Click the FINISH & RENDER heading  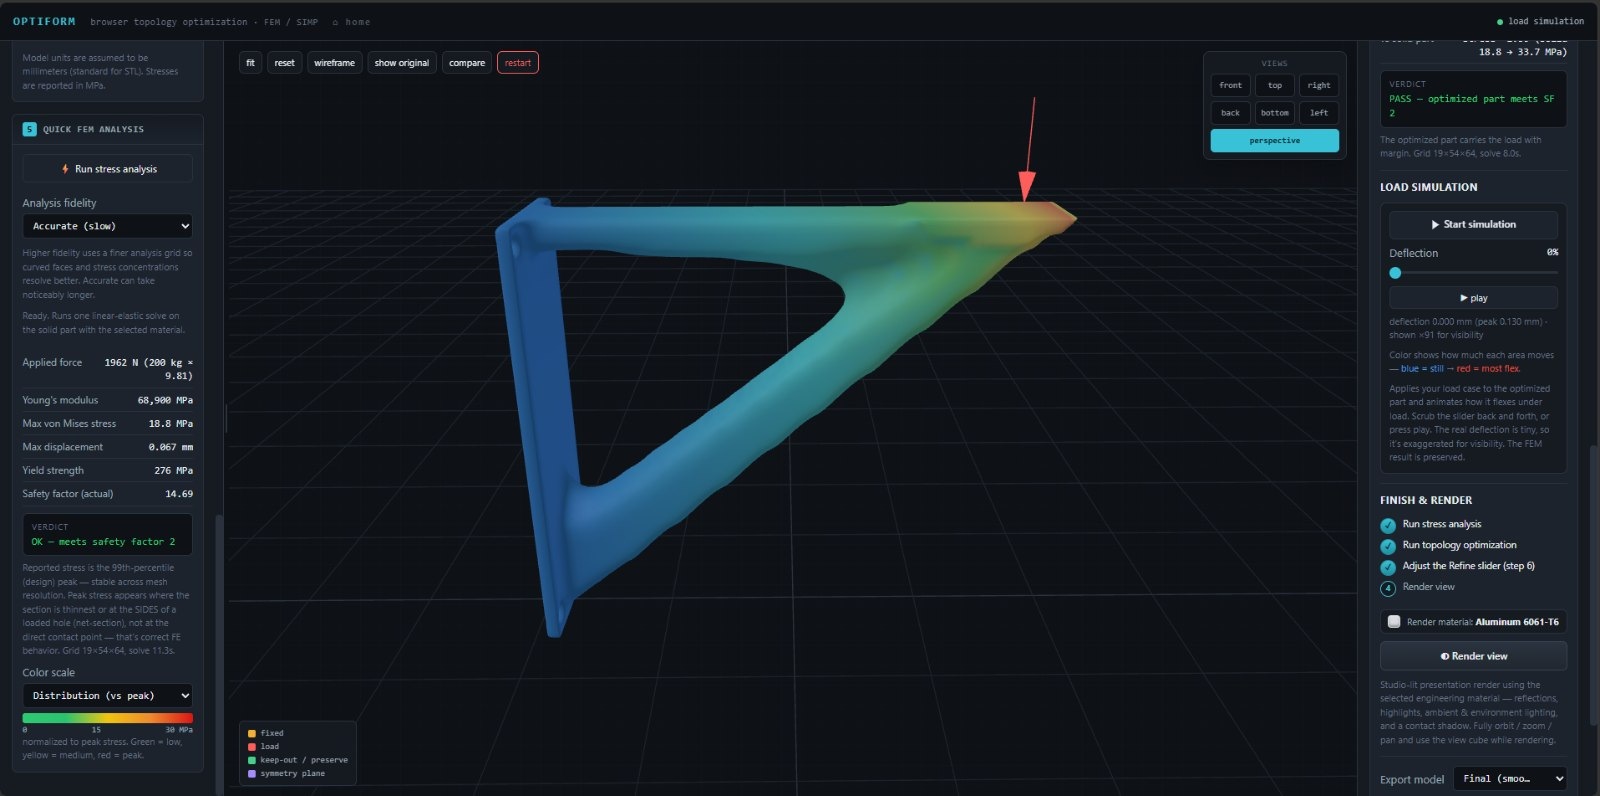click(1426, 500)
